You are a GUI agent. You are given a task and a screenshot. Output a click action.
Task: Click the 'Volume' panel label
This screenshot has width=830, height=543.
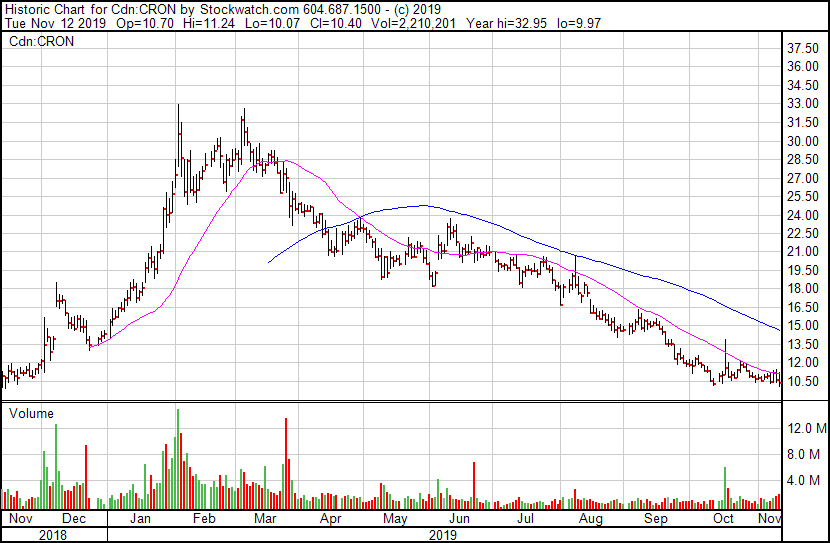click(31, 413)
